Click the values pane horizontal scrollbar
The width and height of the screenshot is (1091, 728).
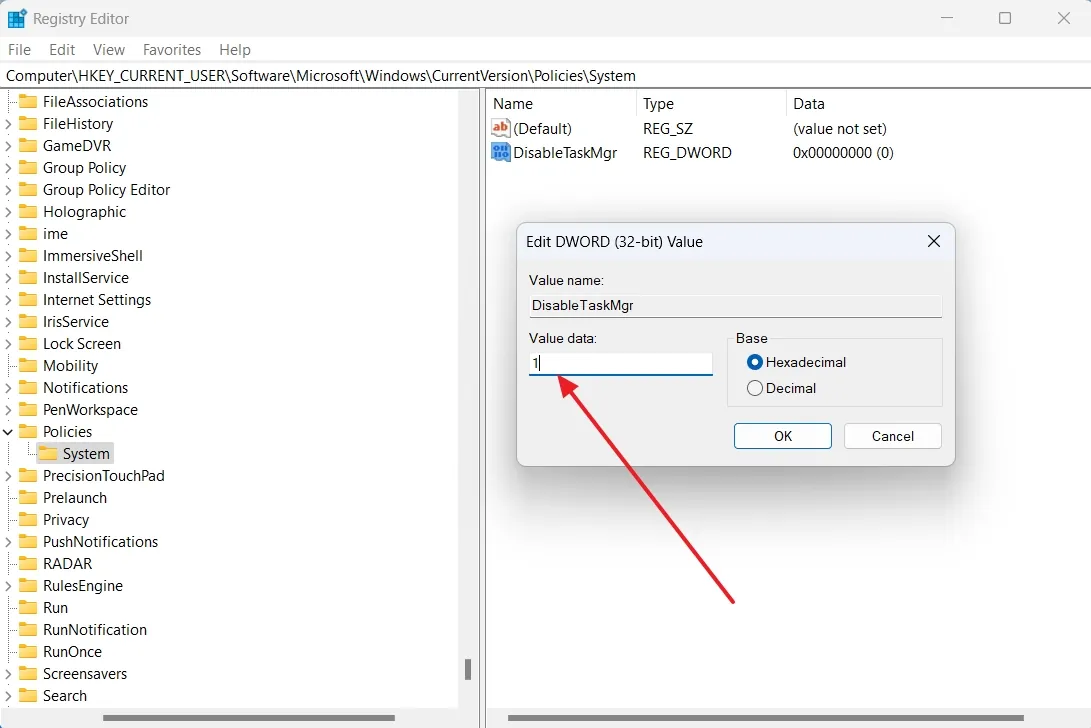point(765,718)
